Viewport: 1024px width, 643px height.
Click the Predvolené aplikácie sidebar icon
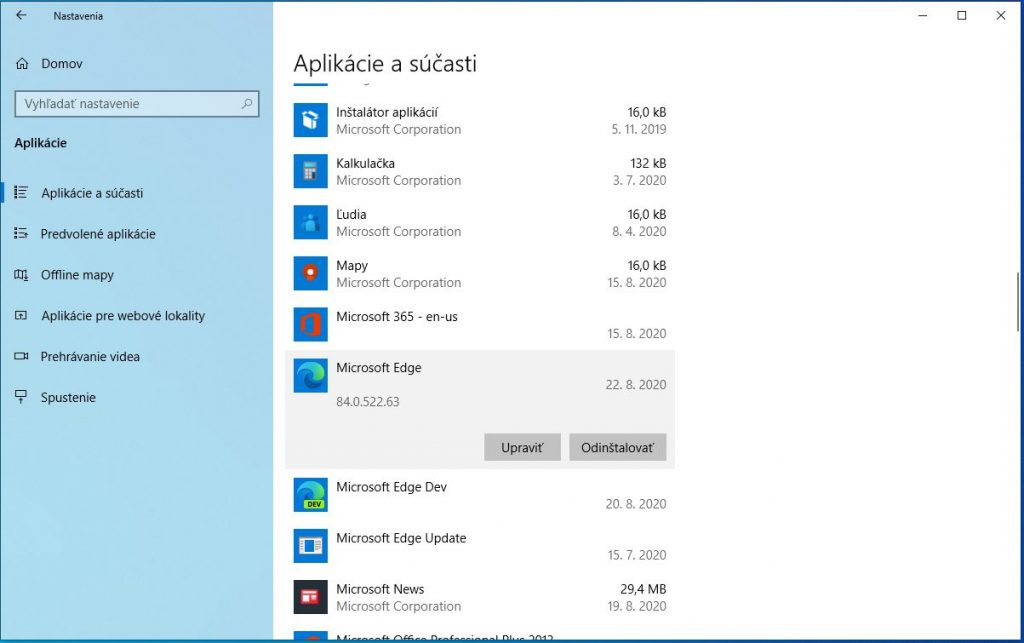tap(21, 234)
